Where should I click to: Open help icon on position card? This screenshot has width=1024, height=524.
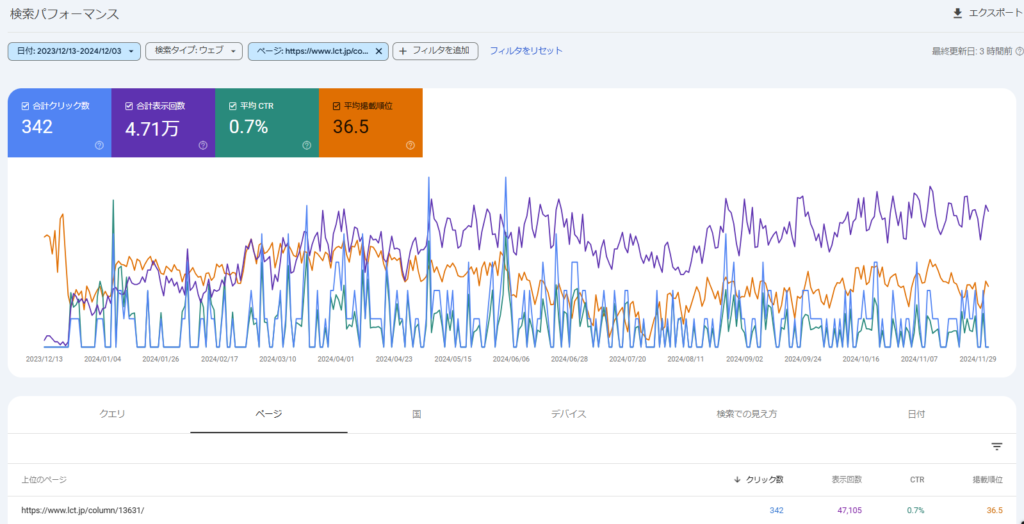tap(410, 145)
